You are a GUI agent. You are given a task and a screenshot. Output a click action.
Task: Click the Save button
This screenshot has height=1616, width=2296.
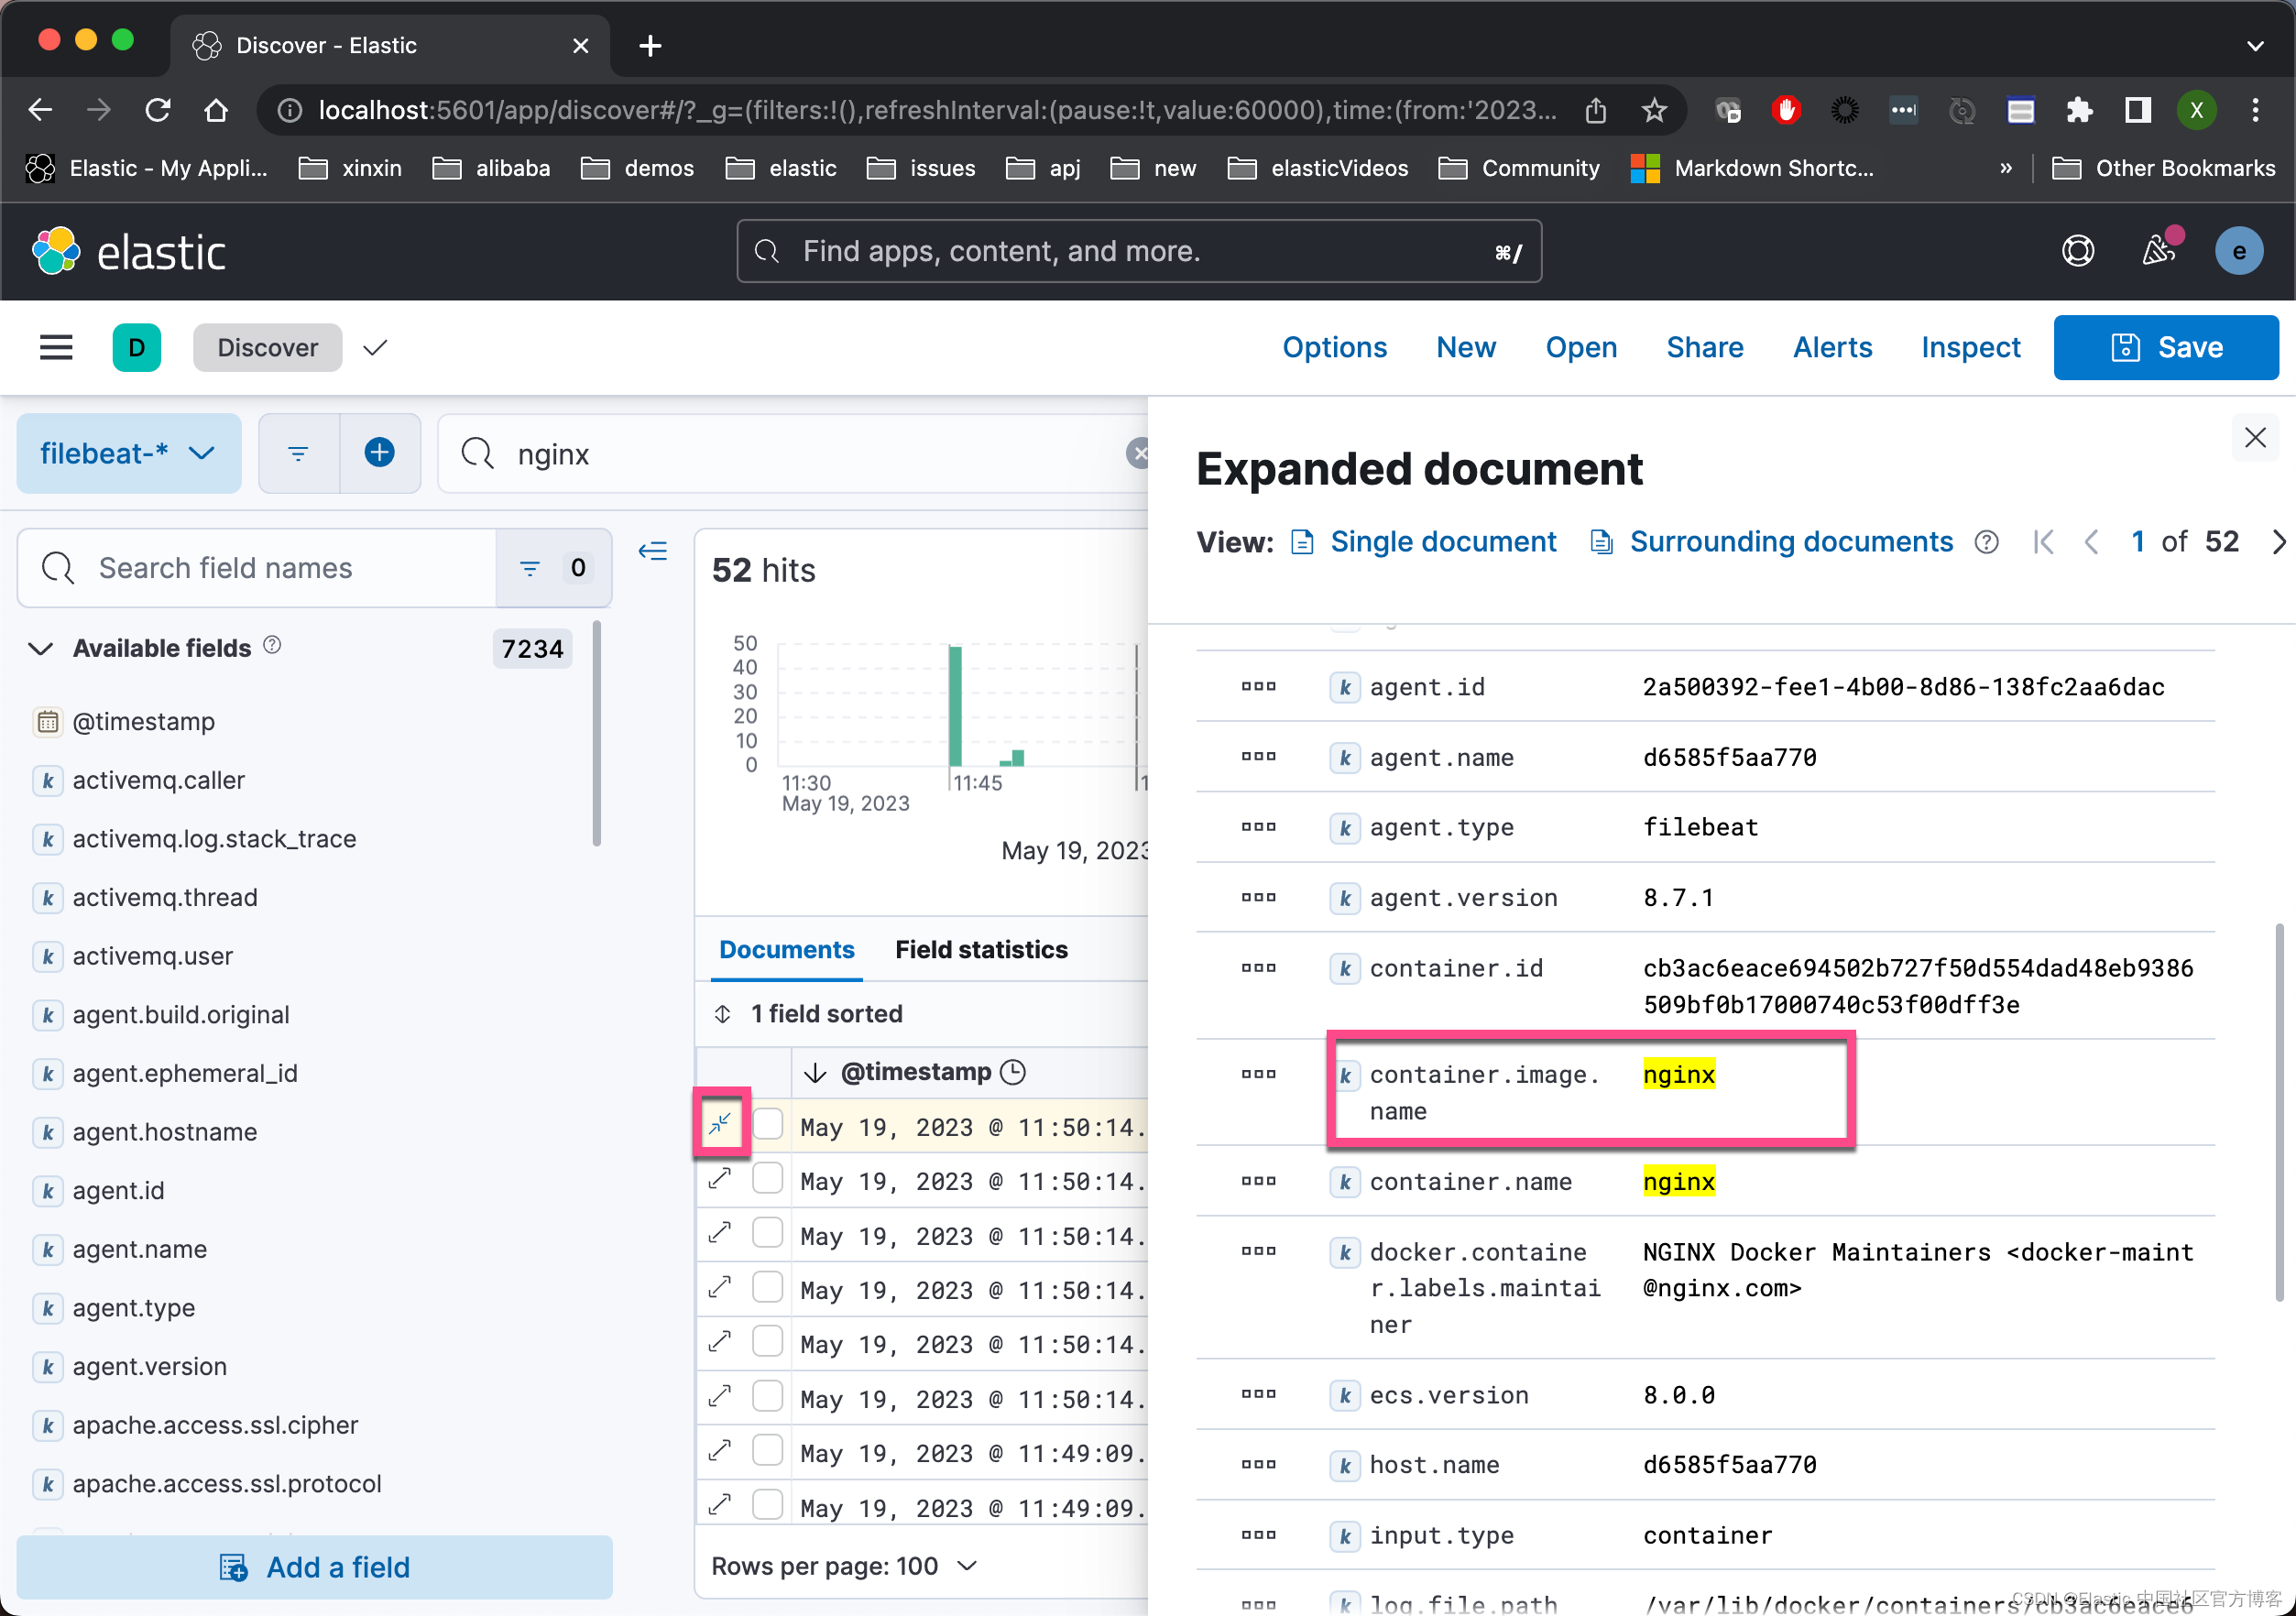click(x=2165, y=347)
